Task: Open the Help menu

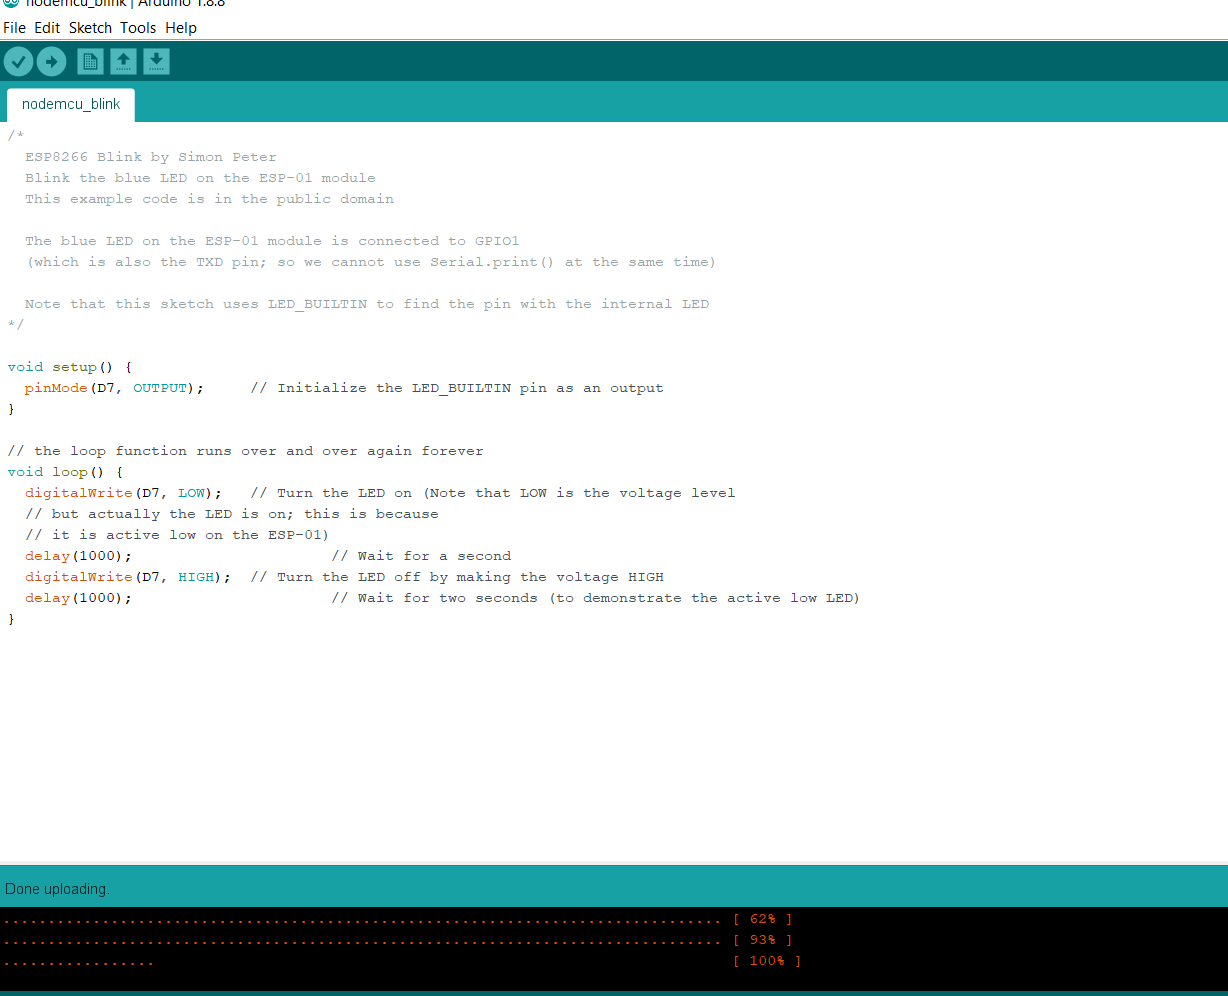Action: [x=181, y=28]
